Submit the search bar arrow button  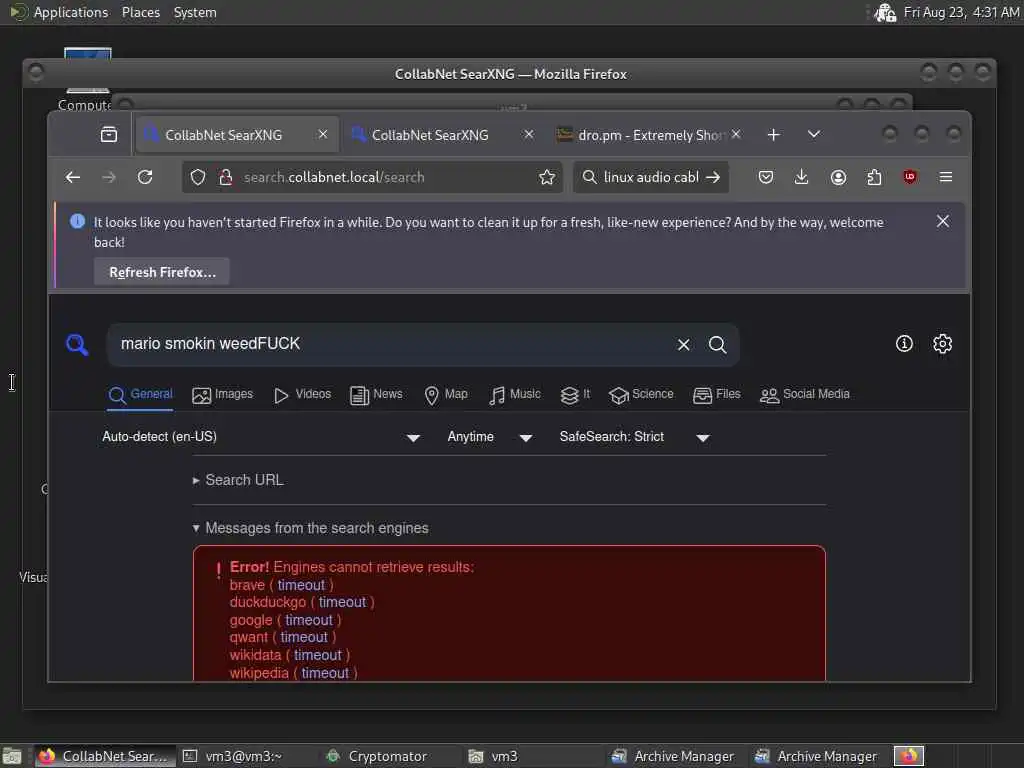tap(713, 177)
